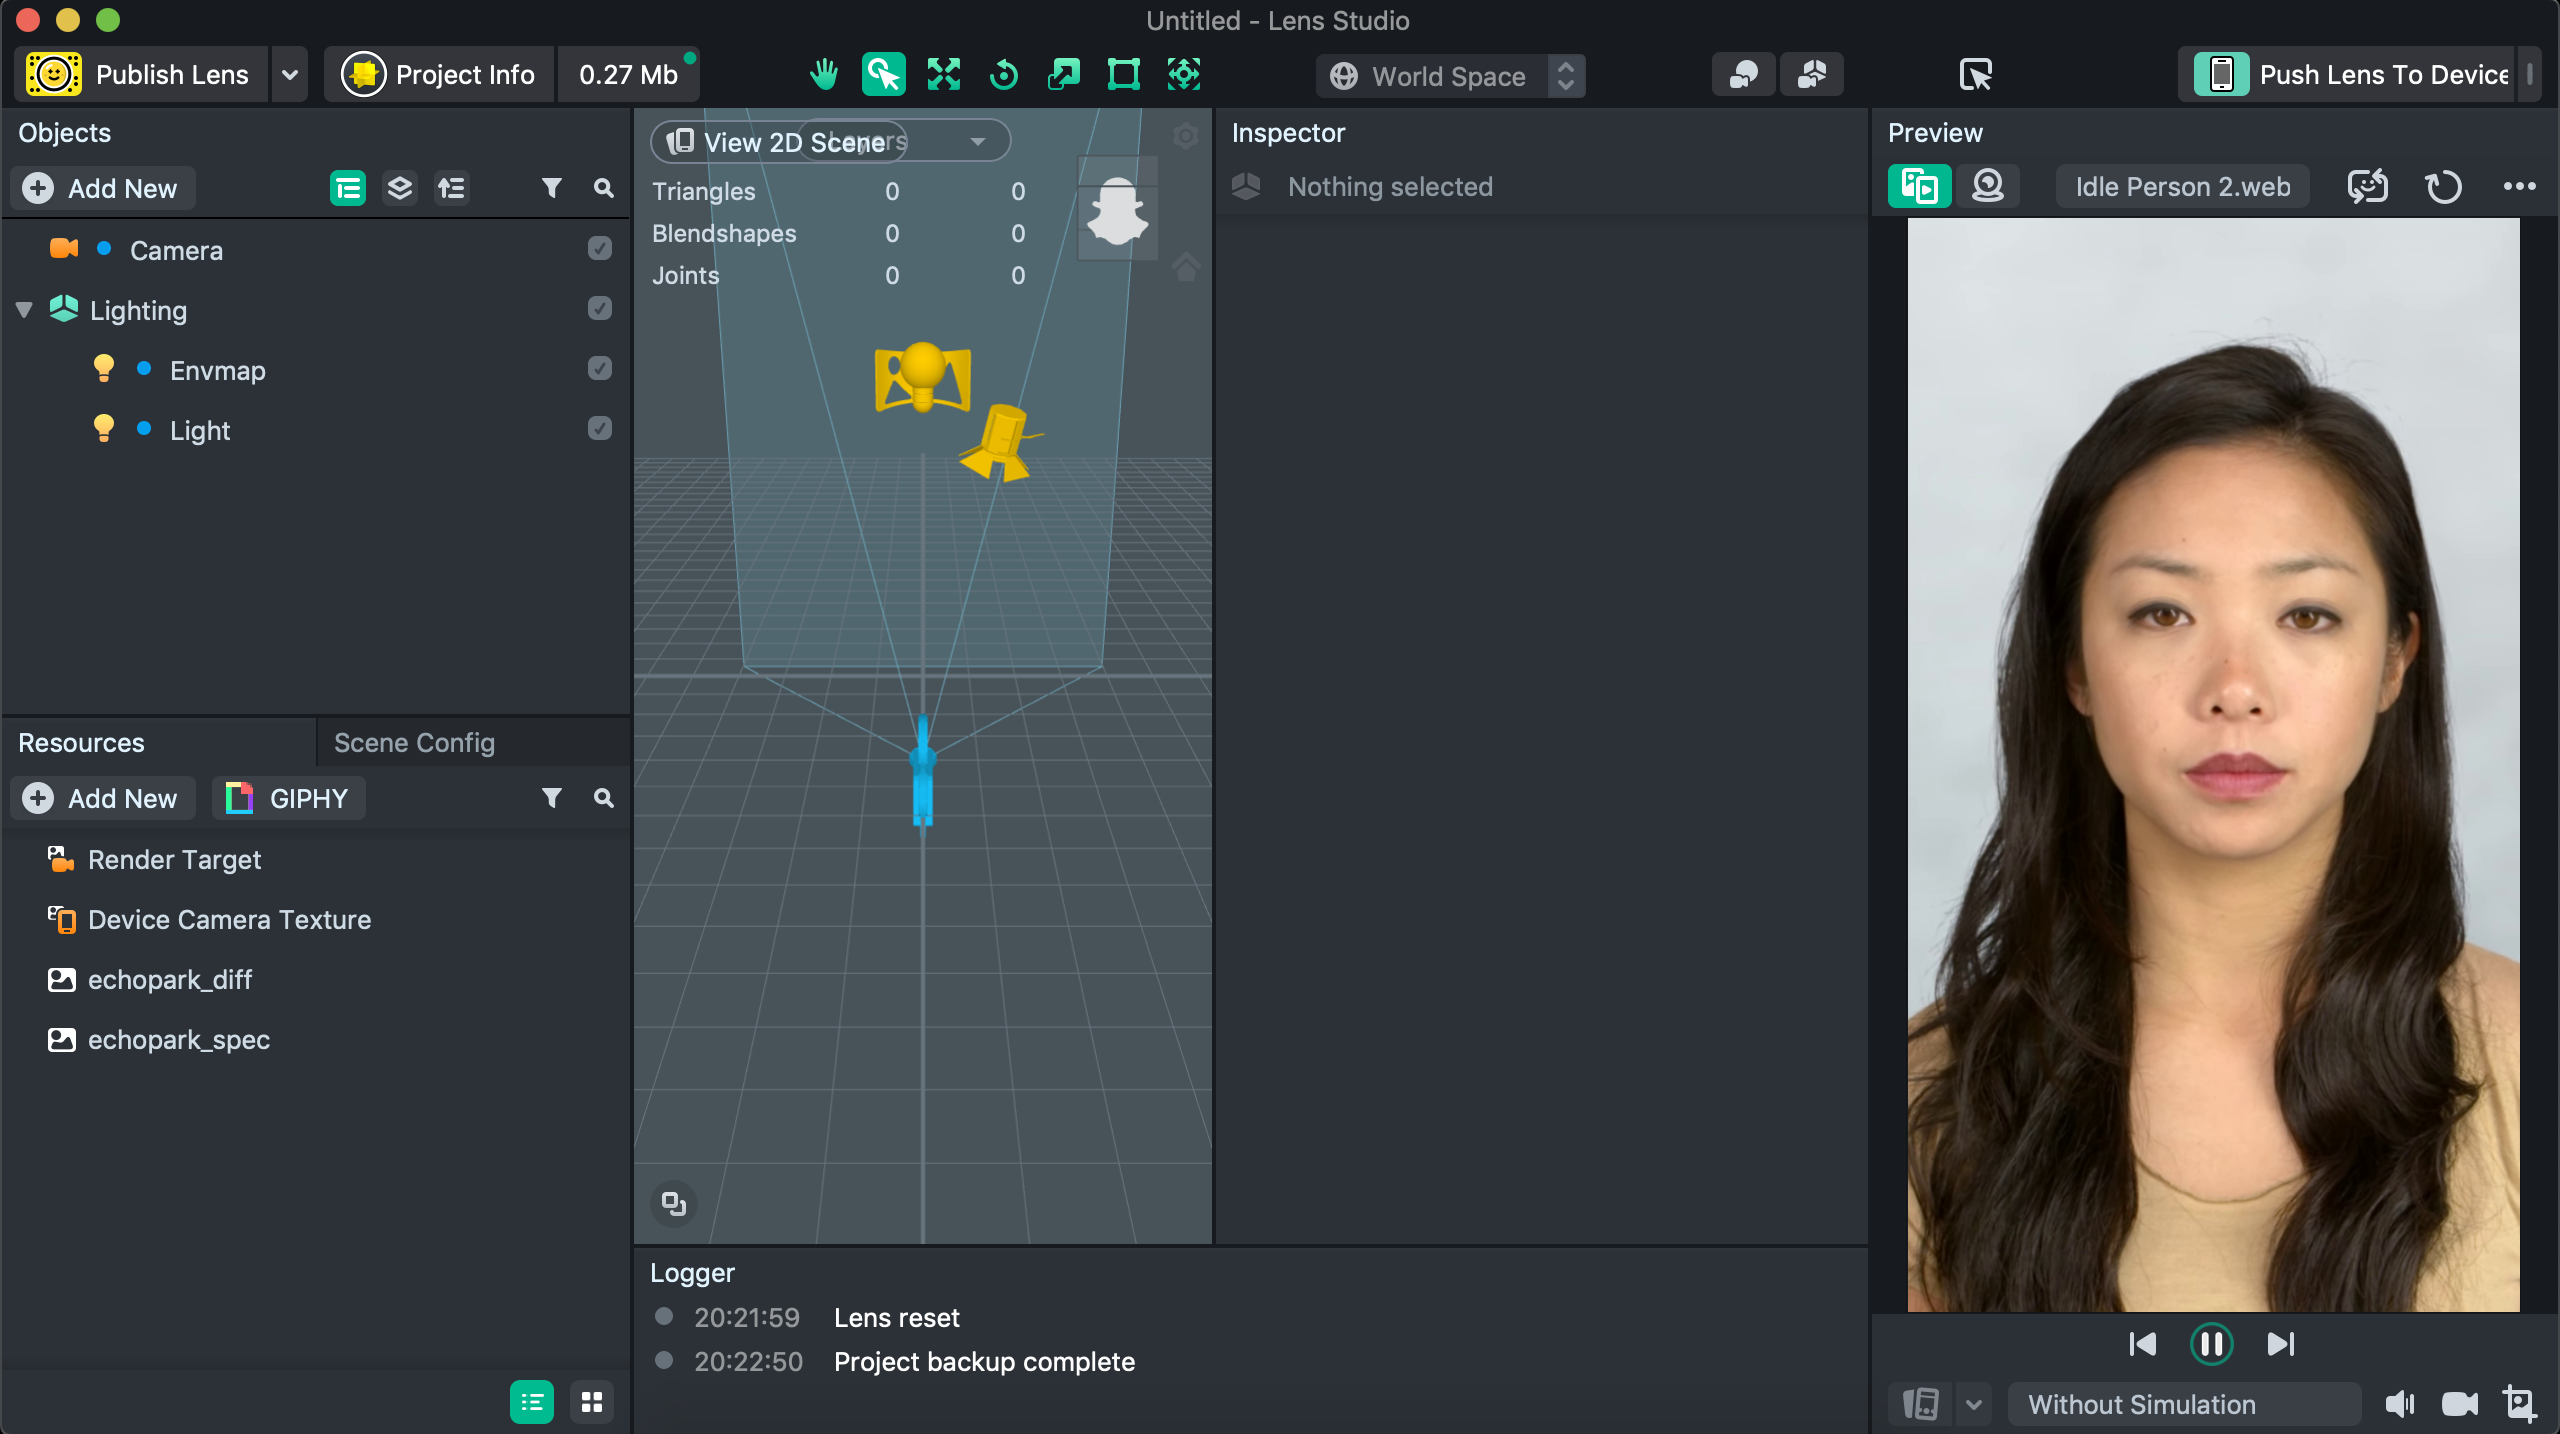Screen dimensions: 2560x1434
Task: Switch Objects panel to layers view
Action: tap(400, 188)
